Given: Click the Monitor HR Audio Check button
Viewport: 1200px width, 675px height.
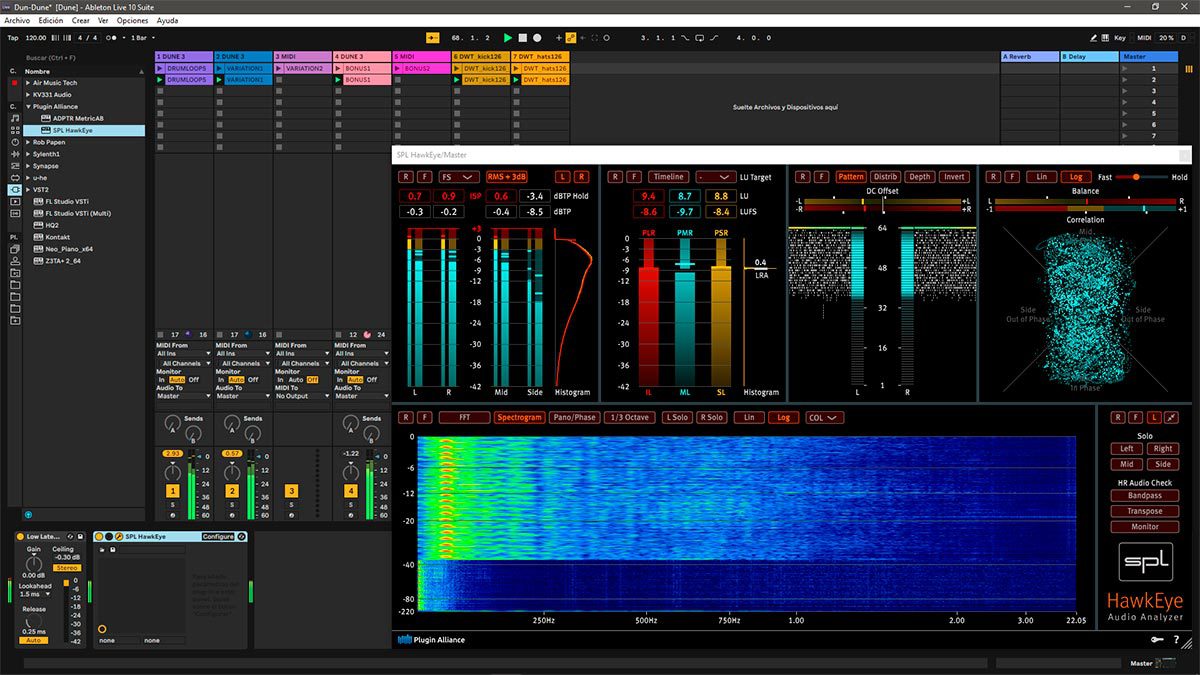Looking at the screenshot, I should pos(1145,526).
